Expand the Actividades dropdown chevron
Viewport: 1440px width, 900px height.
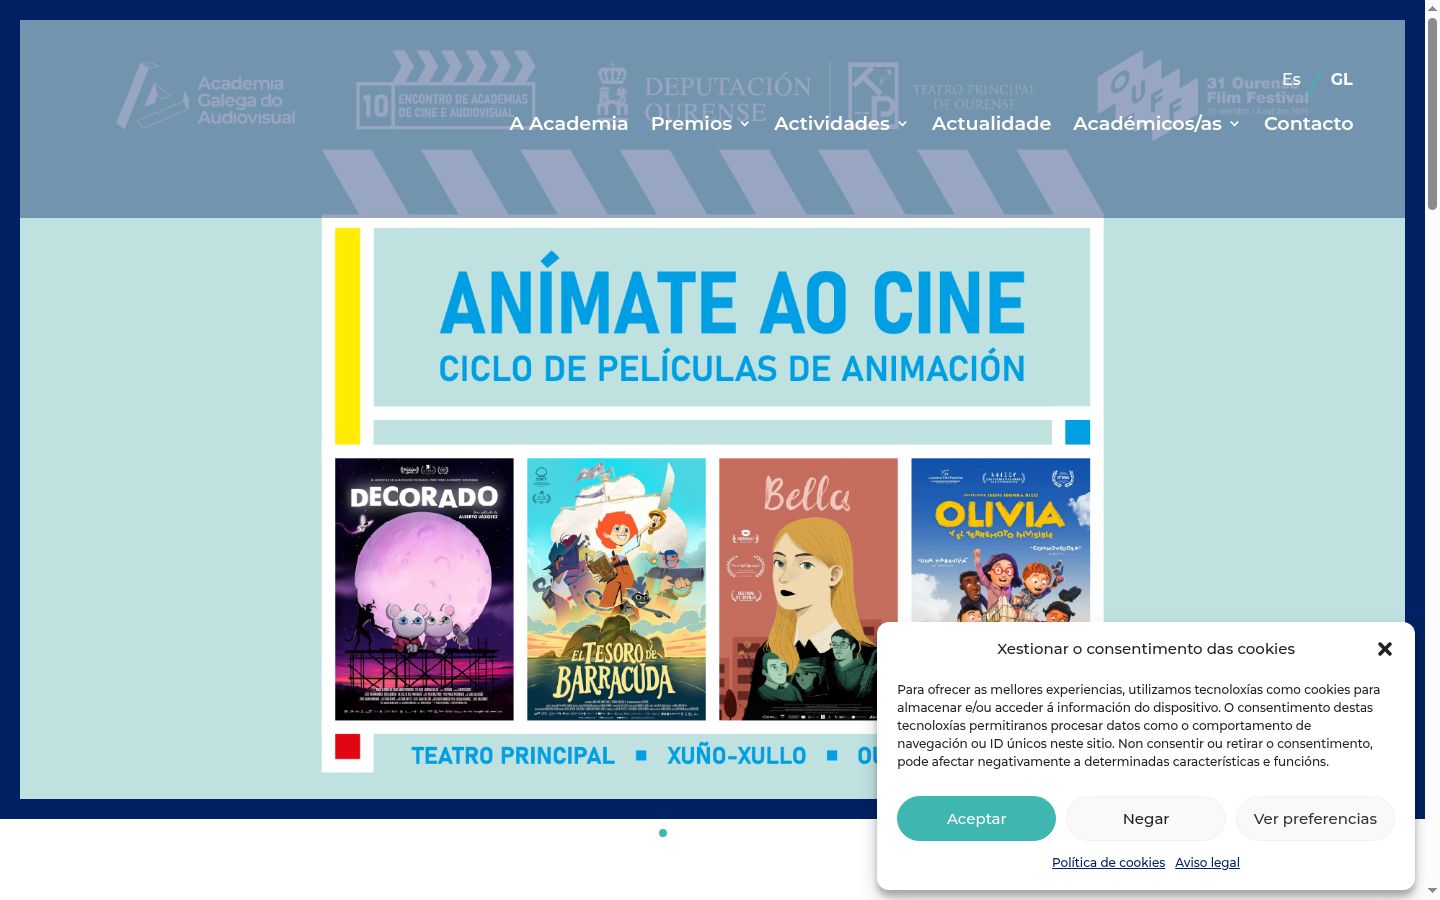point(902,124)
